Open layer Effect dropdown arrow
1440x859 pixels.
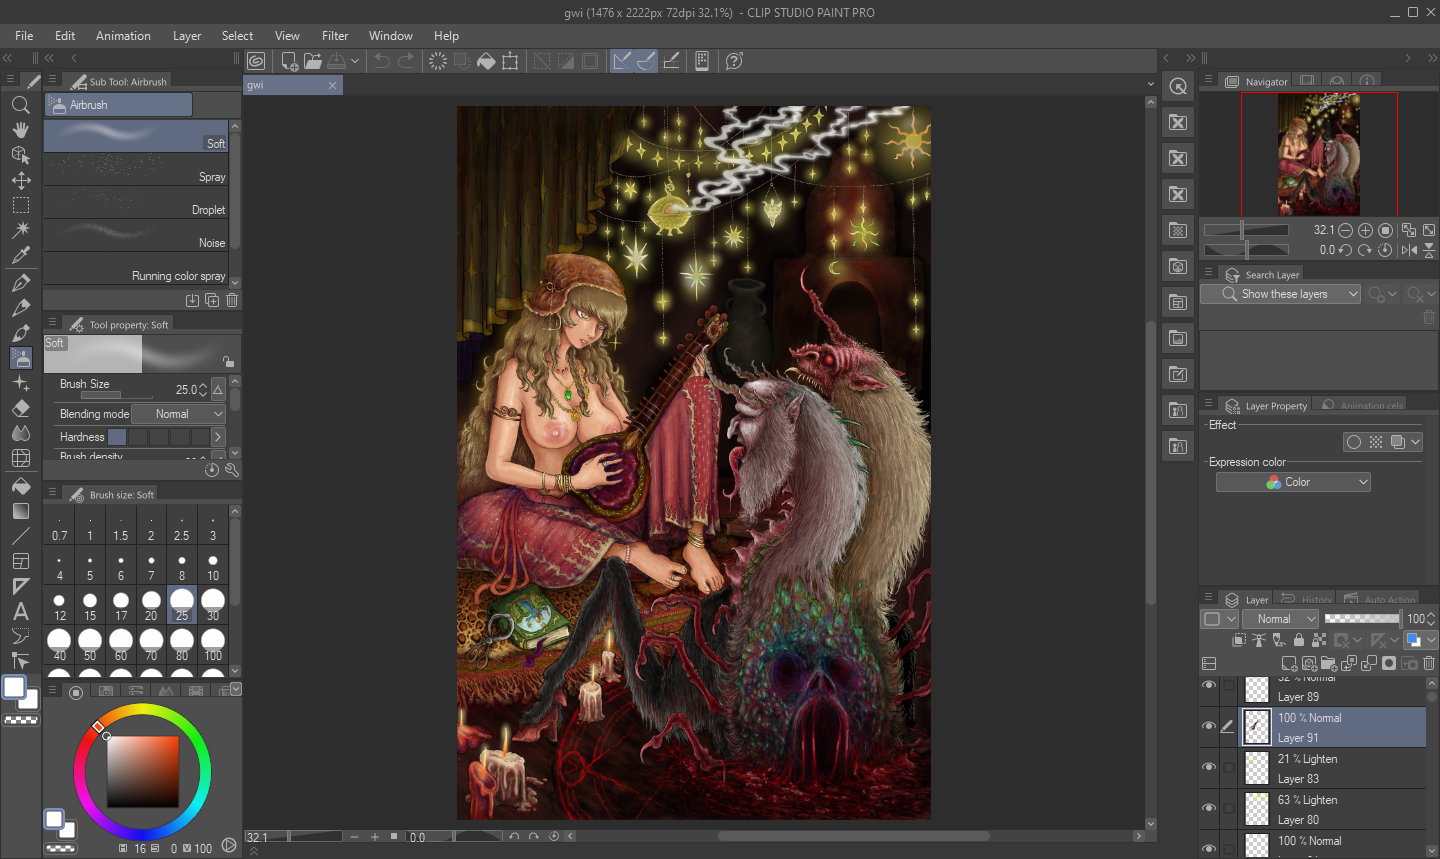(x=1416, y=442)
